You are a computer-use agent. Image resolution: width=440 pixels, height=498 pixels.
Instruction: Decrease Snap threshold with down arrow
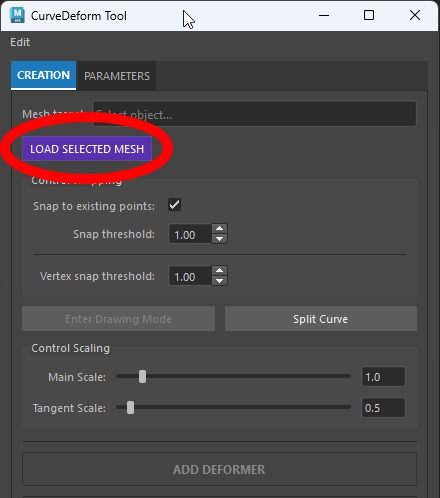(x=219, y=239)
